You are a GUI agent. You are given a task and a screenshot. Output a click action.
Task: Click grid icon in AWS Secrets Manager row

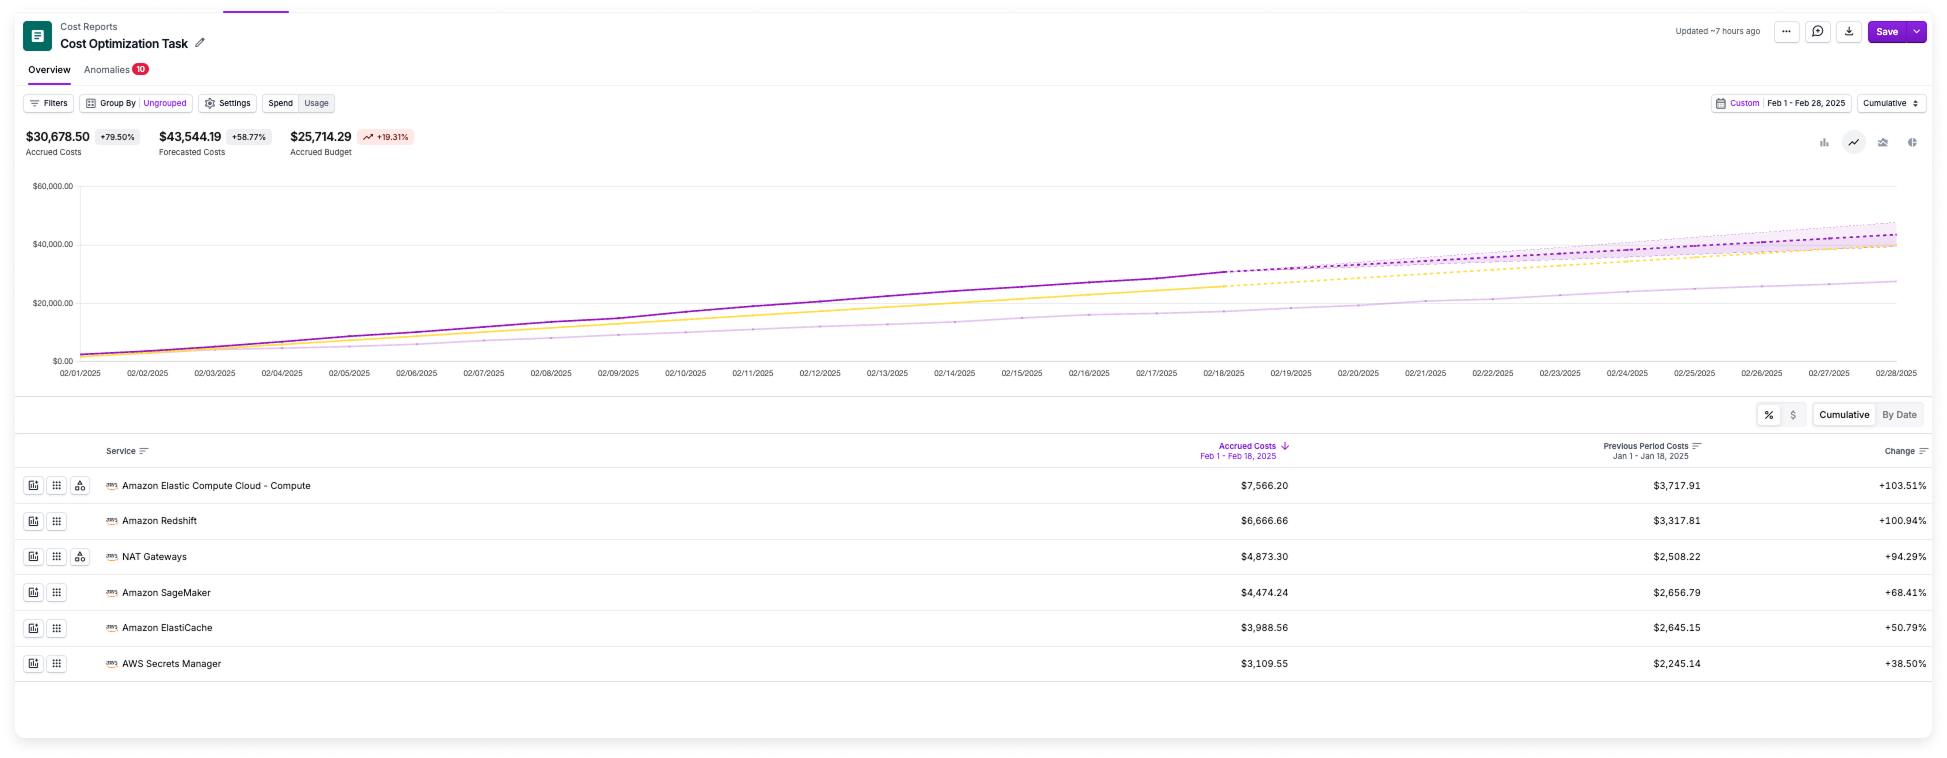pos(57,664)
